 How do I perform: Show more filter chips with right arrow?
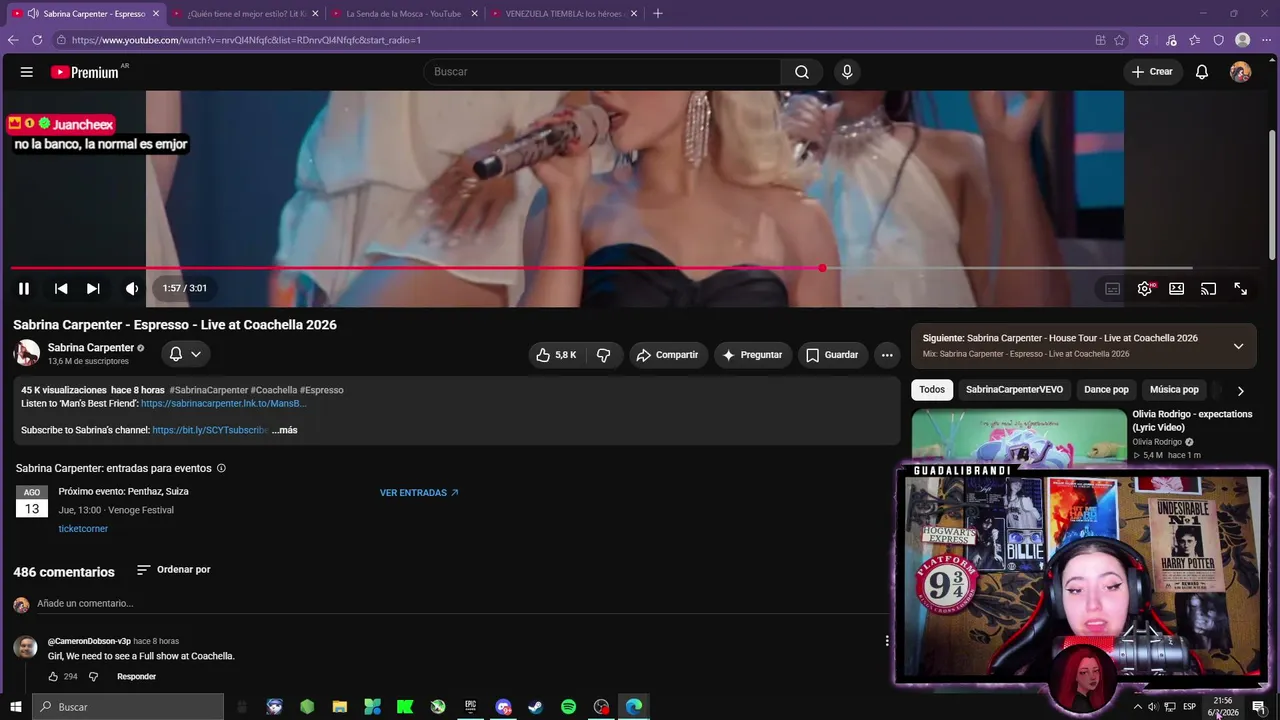pyautogui.click(x=1240, y=391)
